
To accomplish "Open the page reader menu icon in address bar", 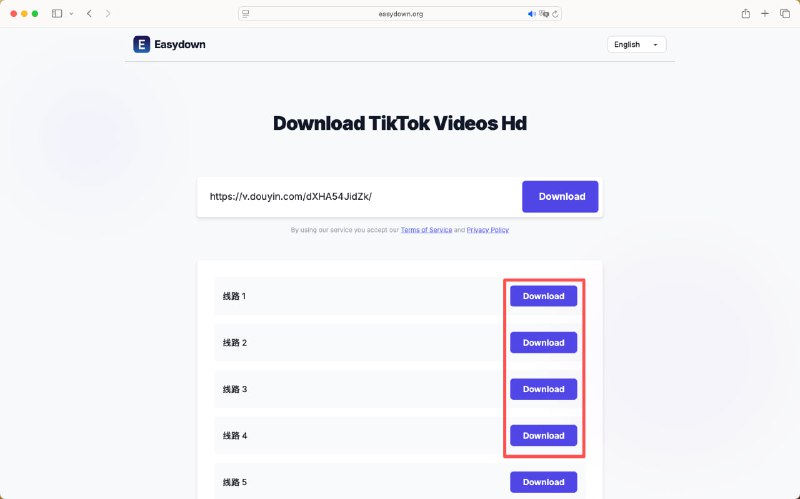I will [x=245, y=14].
